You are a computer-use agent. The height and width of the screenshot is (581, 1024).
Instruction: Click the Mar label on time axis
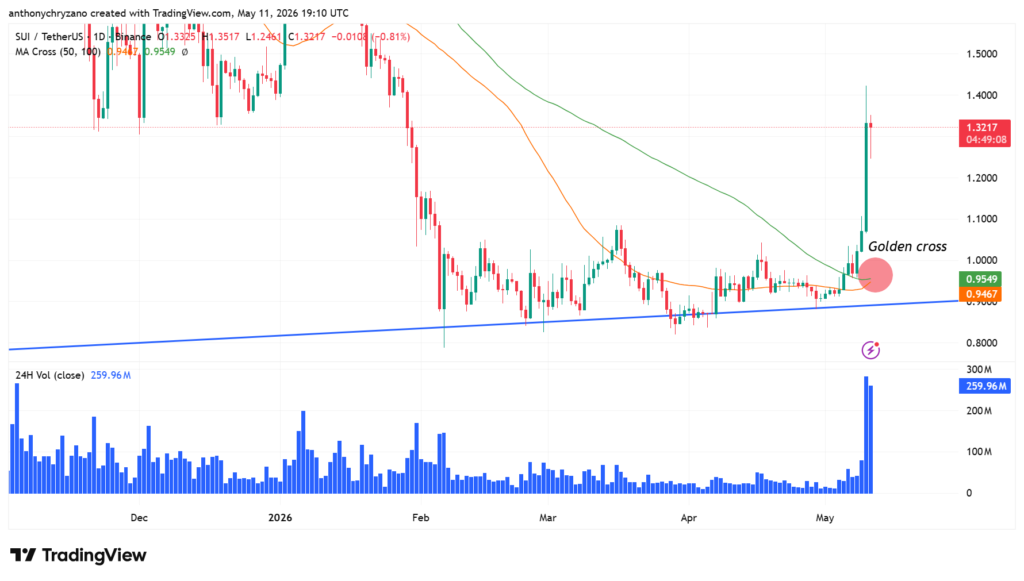pos(548,518)
